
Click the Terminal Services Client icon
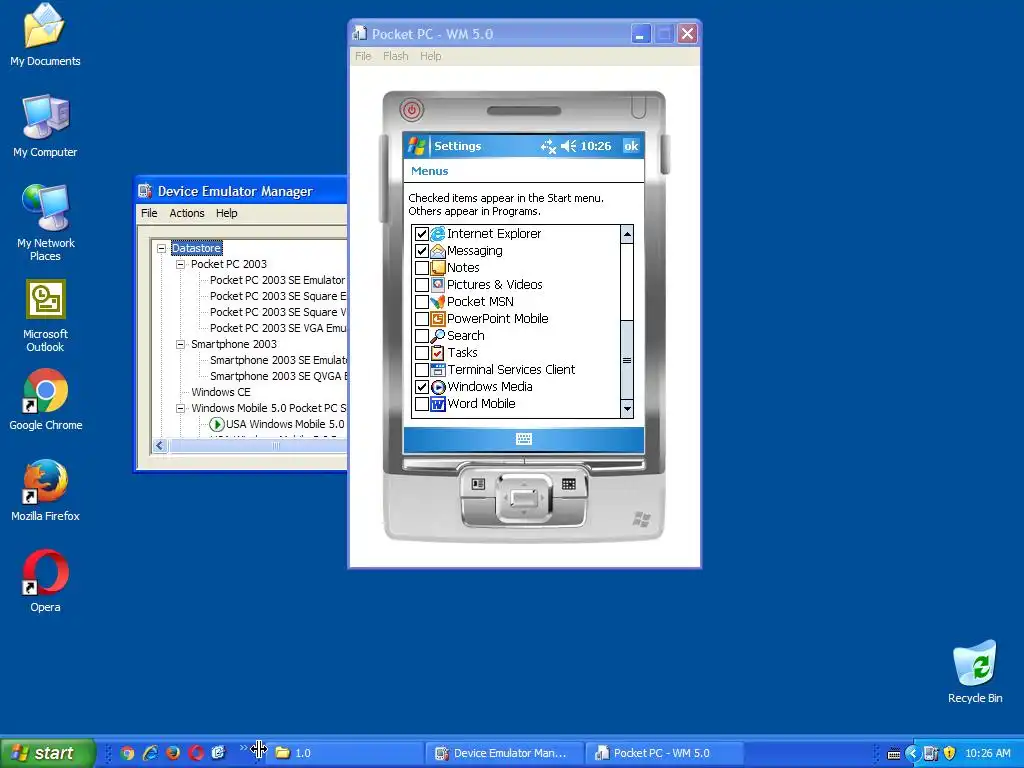point(438,370)
